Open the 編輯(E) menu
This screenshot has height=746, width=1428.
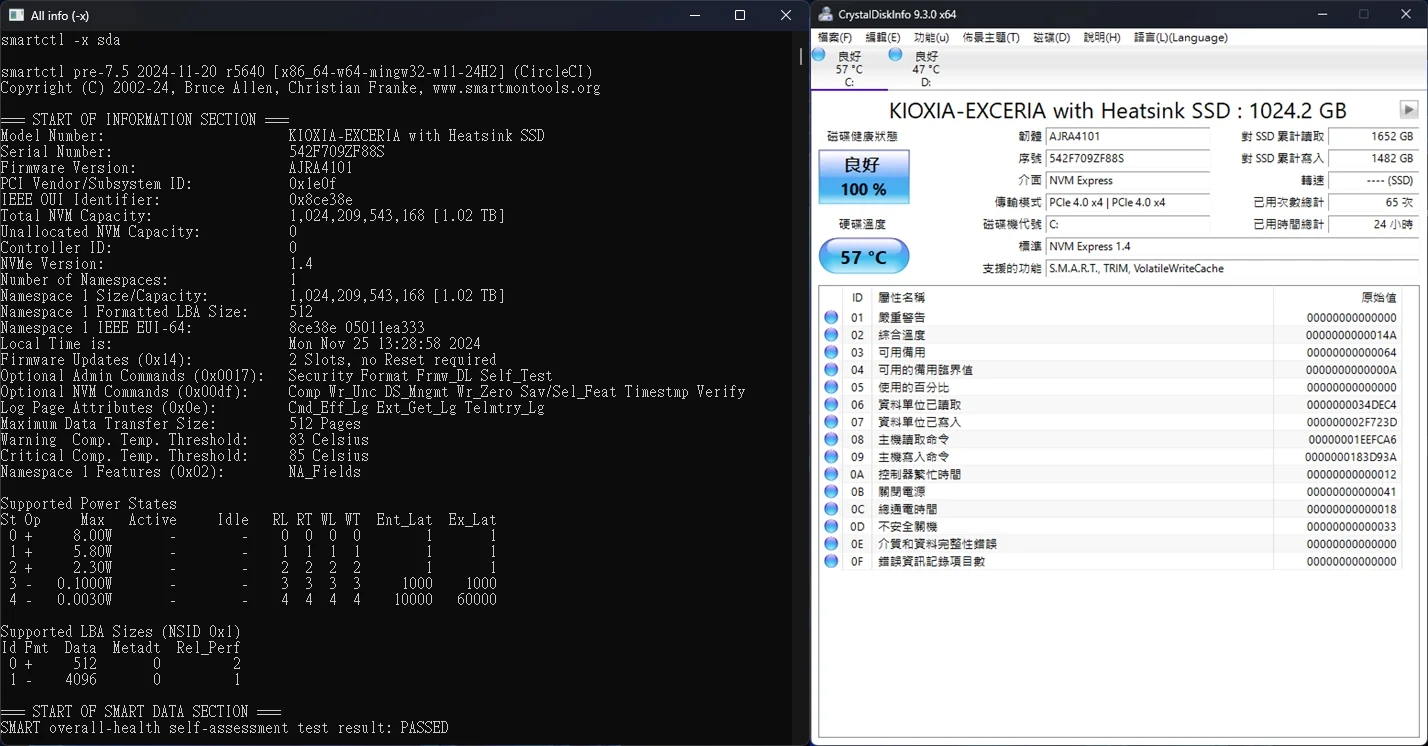883,37
